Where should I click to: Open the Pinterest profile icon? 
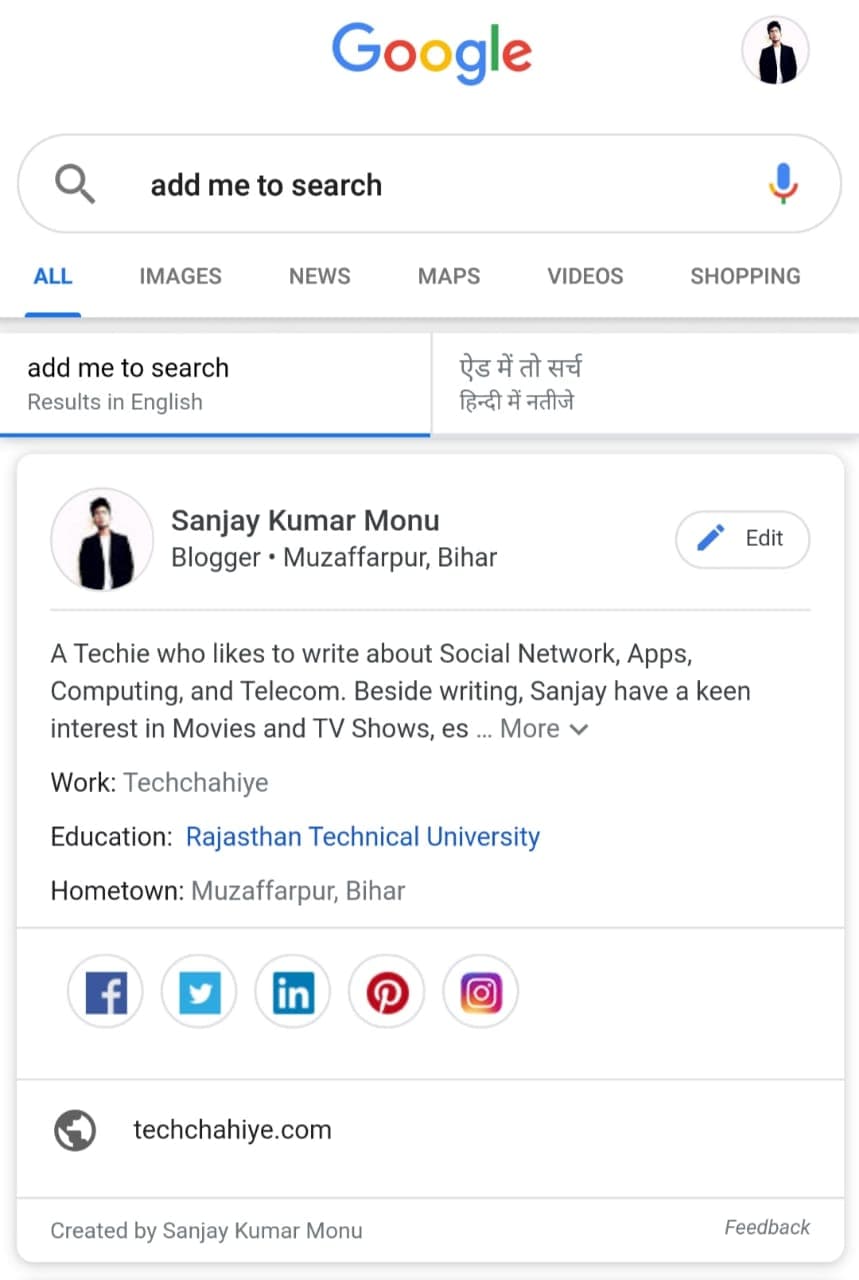click(387, 993)
